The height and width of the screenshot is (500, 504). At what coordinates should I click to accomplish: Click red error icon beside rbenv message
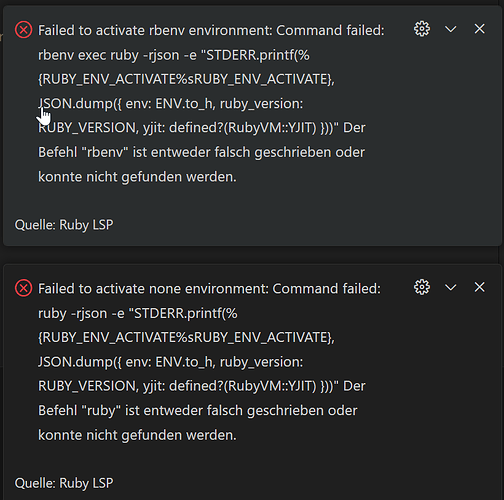(23, 30)
